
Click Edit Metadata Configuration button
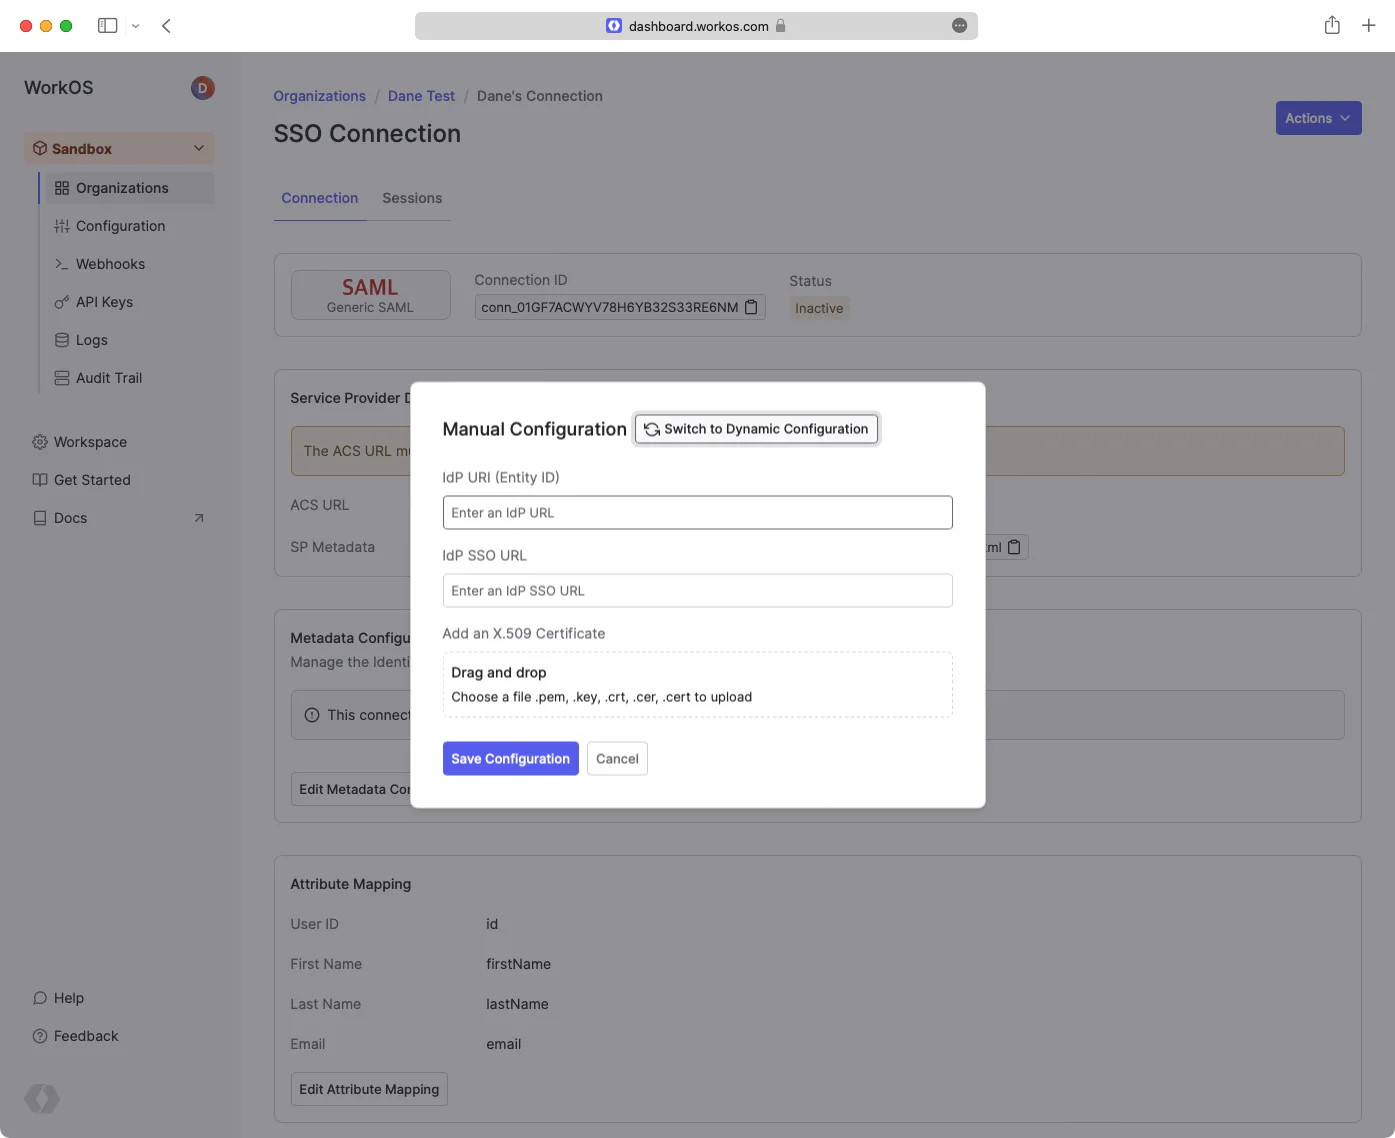click(x=351, y=789)
